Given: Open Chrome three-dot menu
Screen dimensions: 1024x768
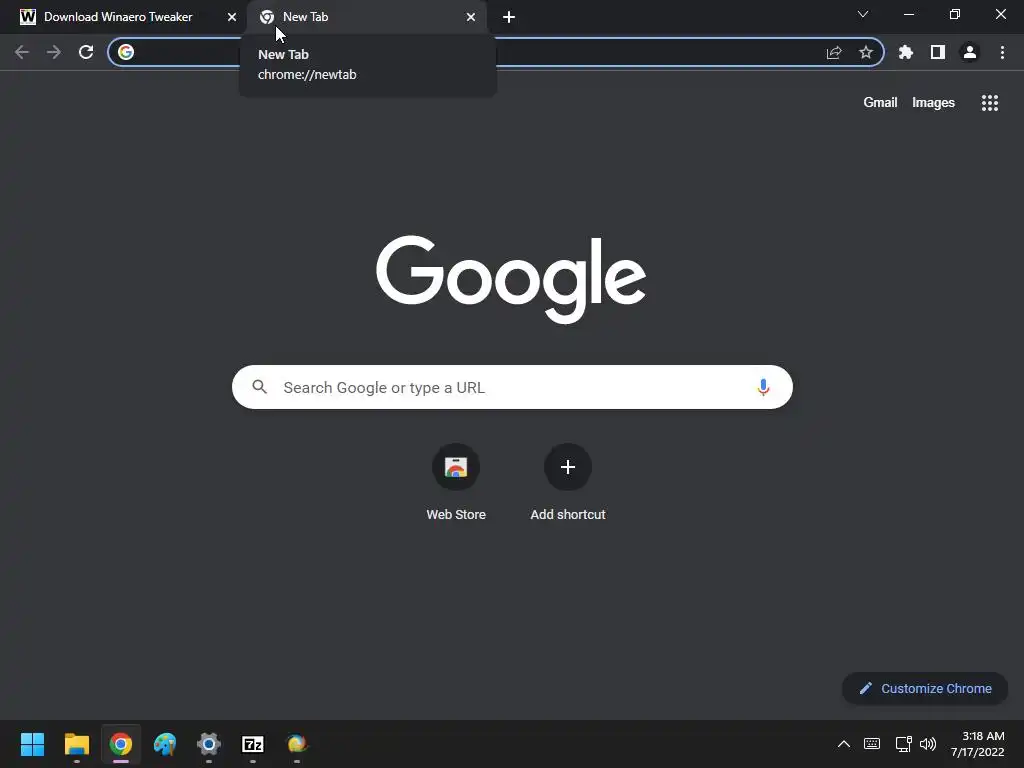Looking at the screenshot, I should [x=1002, y=52].
